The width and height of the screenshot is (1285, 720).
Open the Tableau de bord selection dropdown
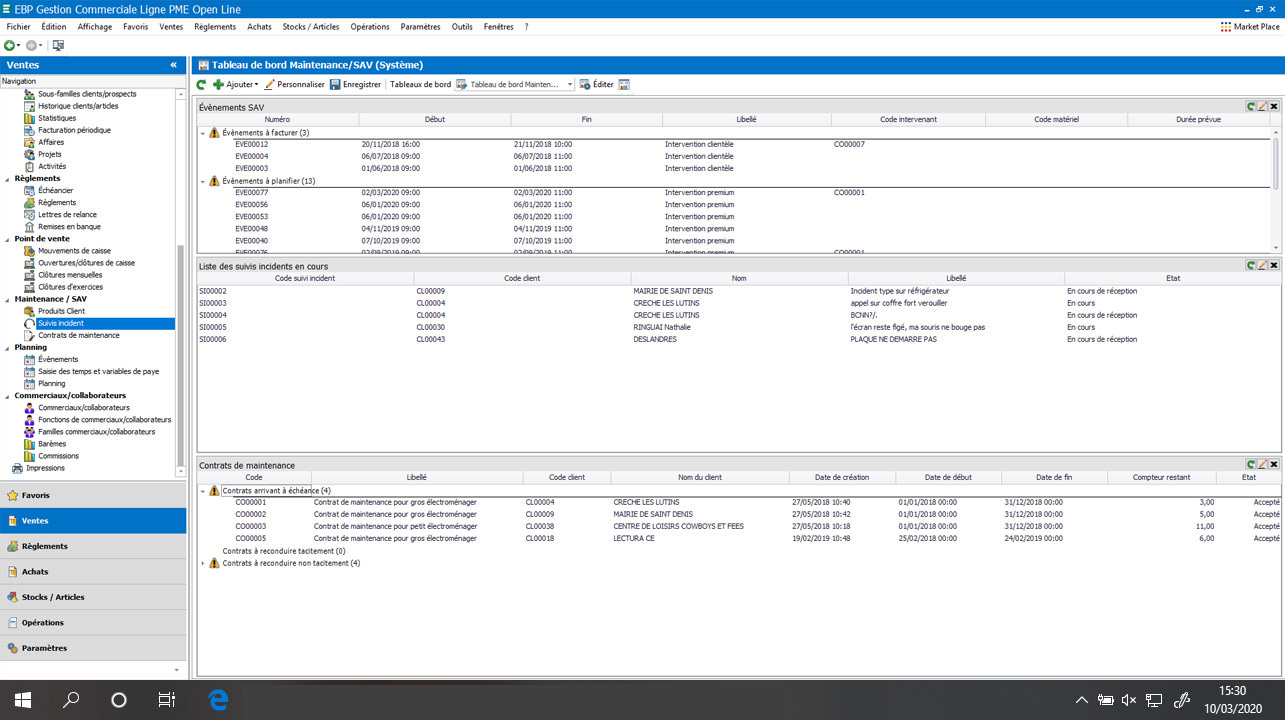(571, 85)
